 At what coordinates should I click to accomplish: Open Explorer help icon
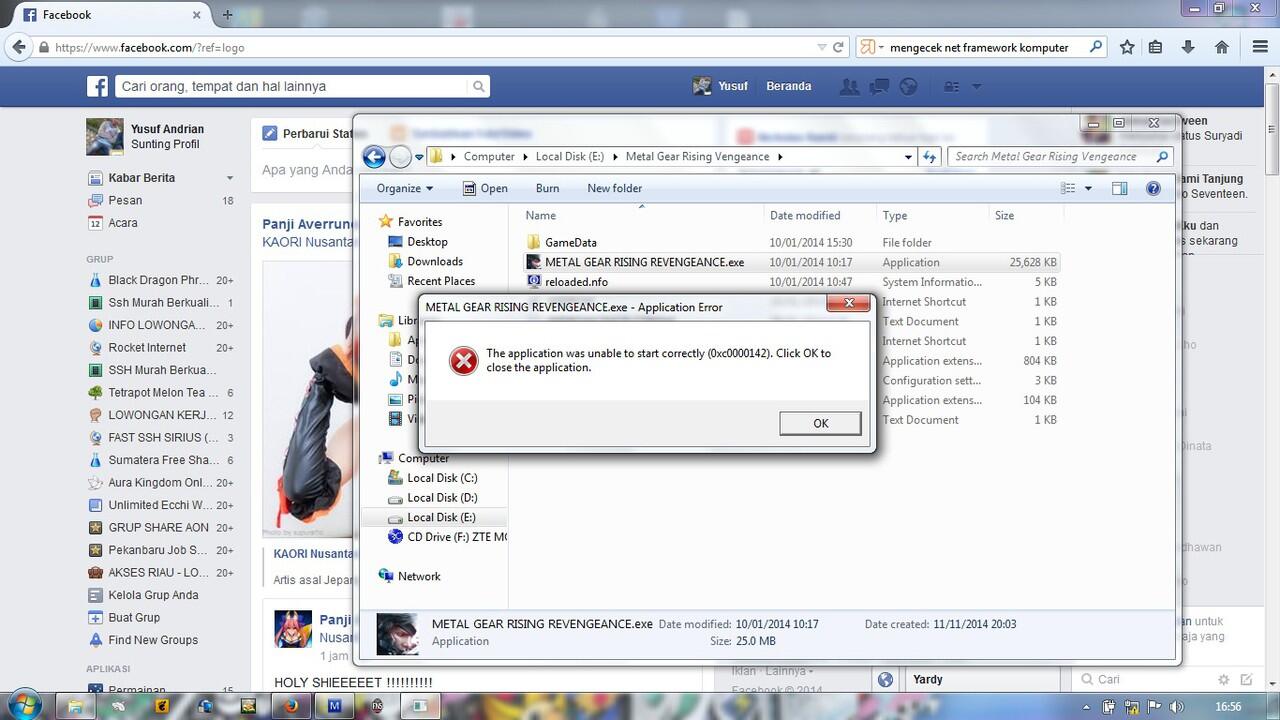click(x=1152, y=188)
